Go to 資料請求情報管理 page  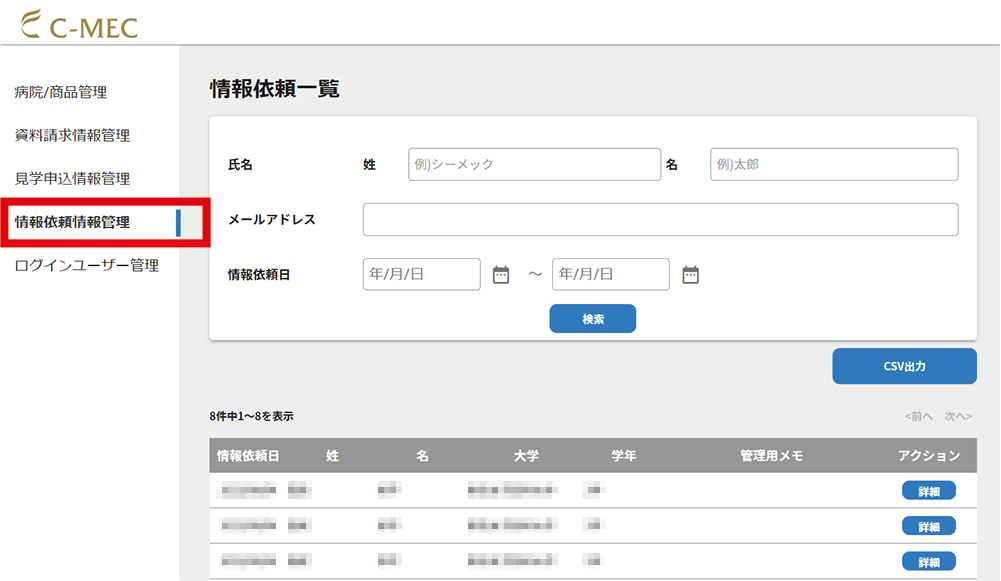tap(72, 135)
